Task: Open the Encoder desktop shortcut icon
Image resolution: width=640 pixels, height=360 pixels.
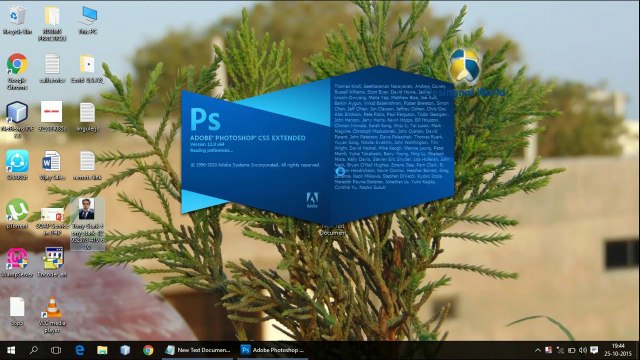Action: click(x=52, y=262)
